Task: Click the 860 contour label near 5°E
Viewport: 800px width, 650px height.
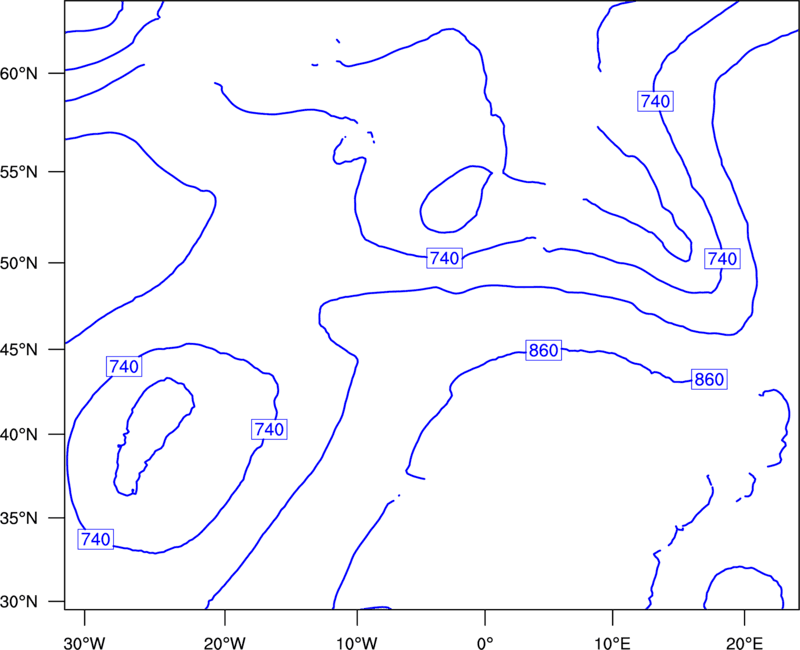Action: point(543,351)
